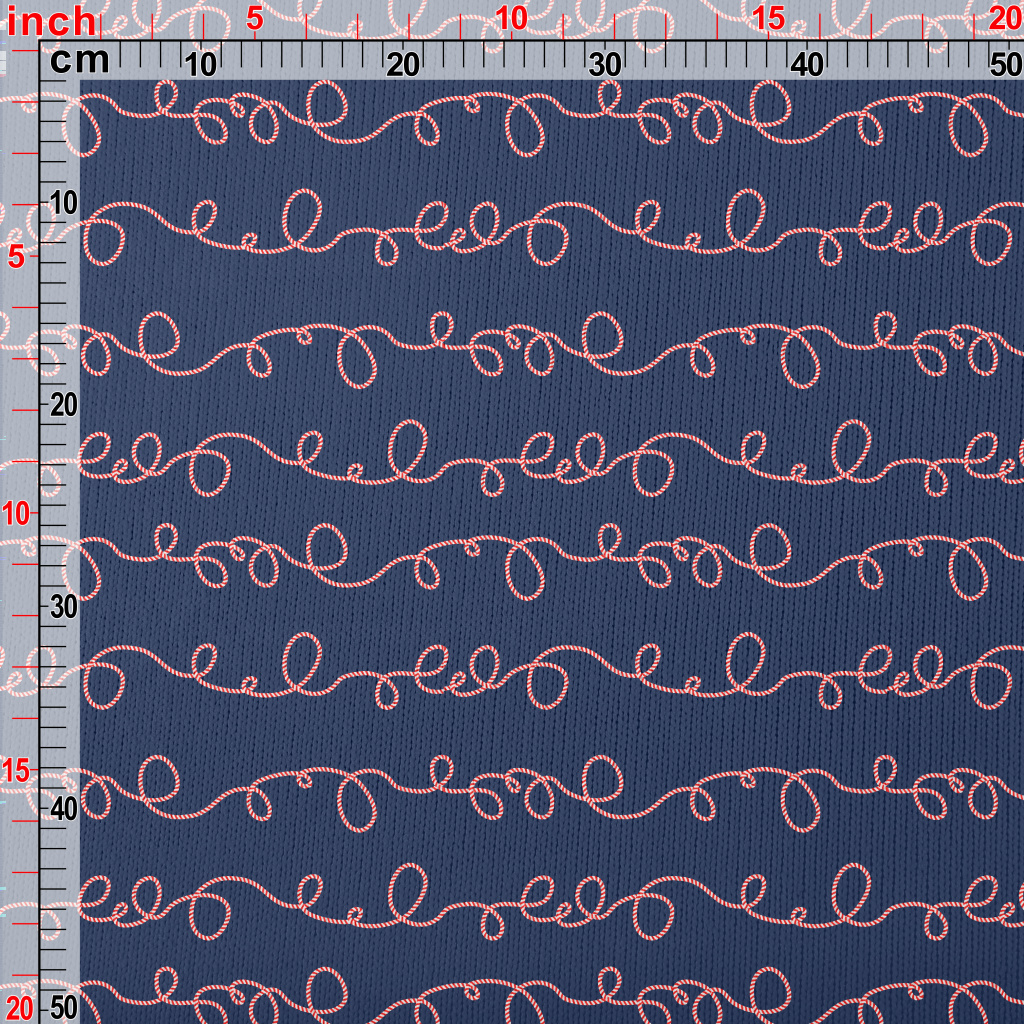Click the 30 cm mark on left ruler
The height and width of the screenshot is (1024, 1024).
click(63, 607)
